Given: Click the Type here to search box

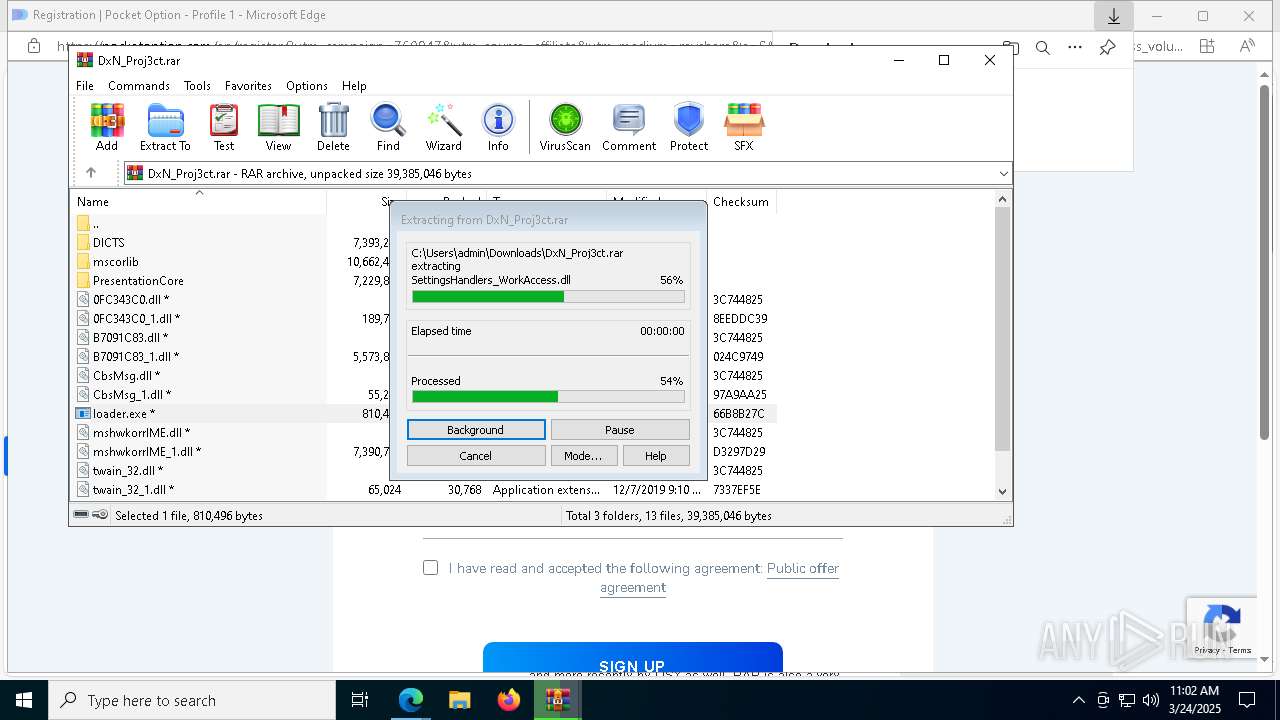Looking at the screenshot, I should [x=192, y=700].
